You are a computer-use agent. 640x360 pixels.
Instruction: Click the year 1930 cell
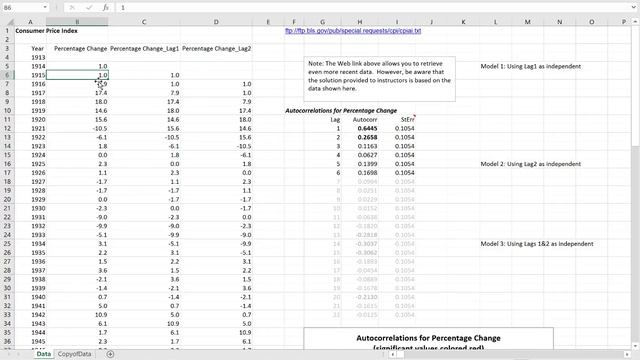click(x=38, y=208)
